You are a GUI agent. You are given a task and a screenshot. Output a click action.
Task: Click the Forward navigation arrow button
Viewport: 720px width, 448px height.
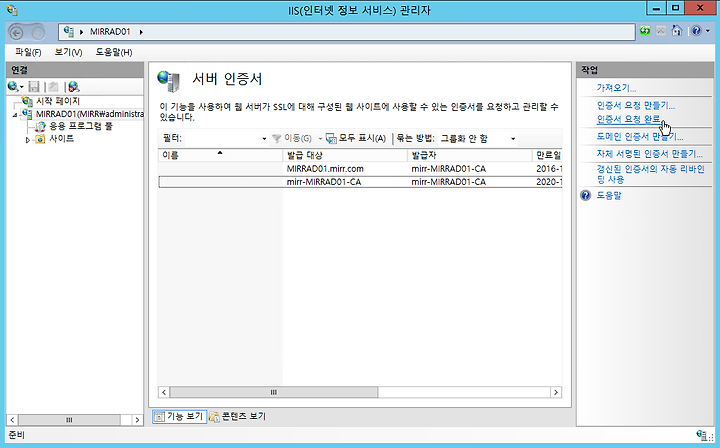38,33
